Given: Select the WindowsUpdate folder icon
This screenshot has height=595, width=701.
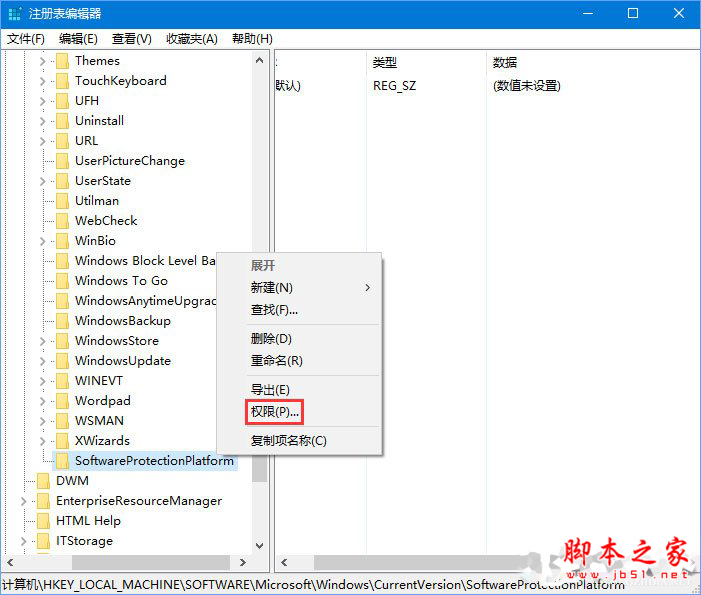Looking at the screenshot, I should coord(63,361).
